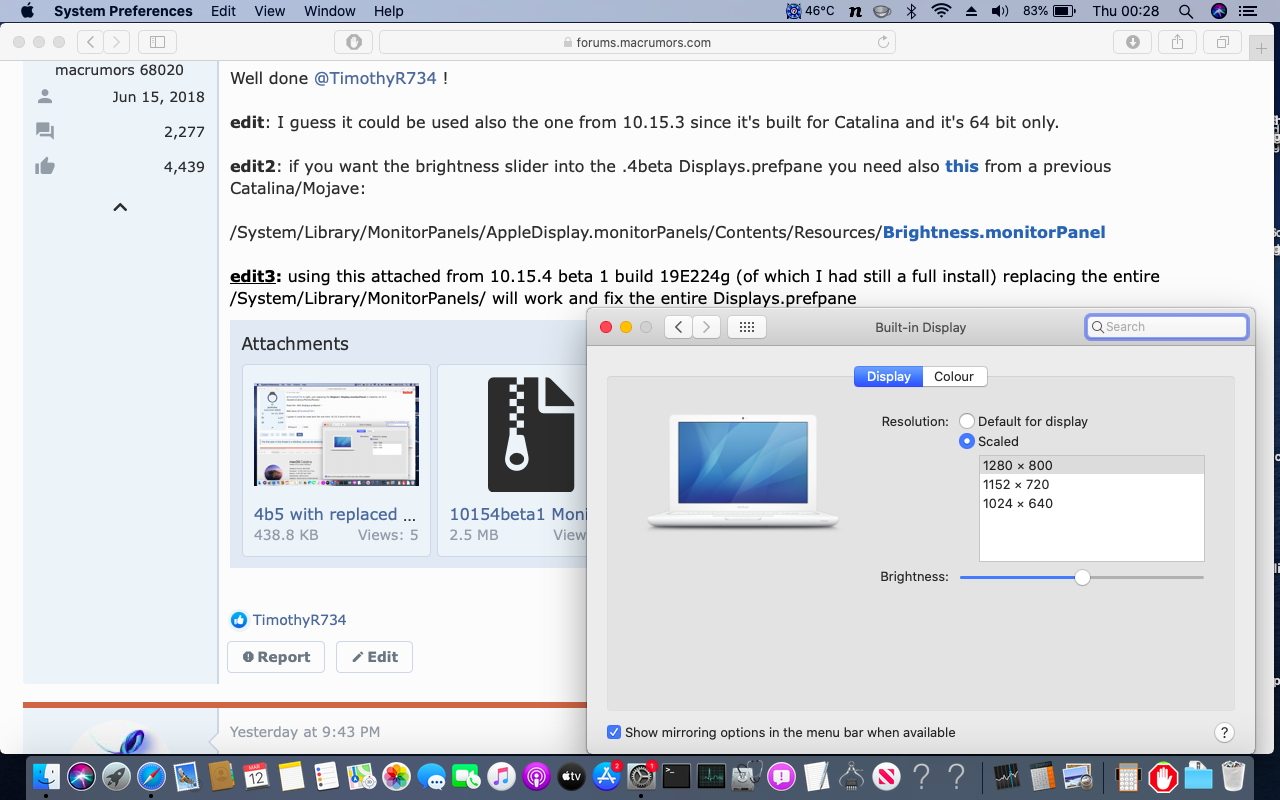Switch to the Colour tab

(x=954, y=377)
